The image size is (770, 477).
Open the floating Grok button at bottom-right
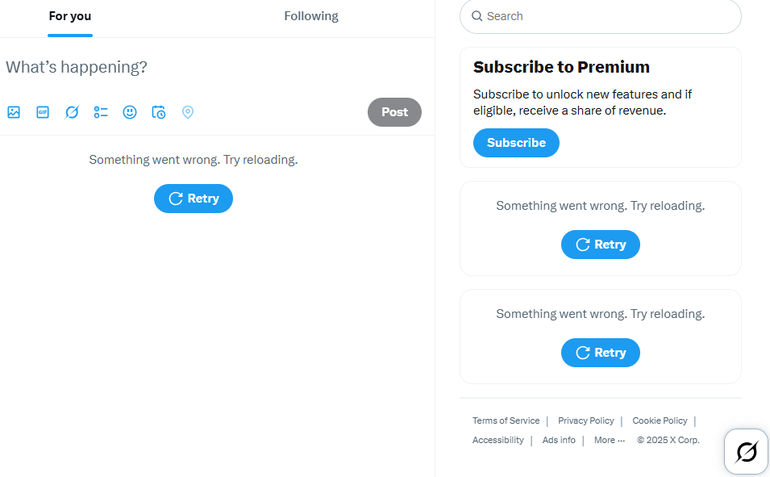[746, 452]
